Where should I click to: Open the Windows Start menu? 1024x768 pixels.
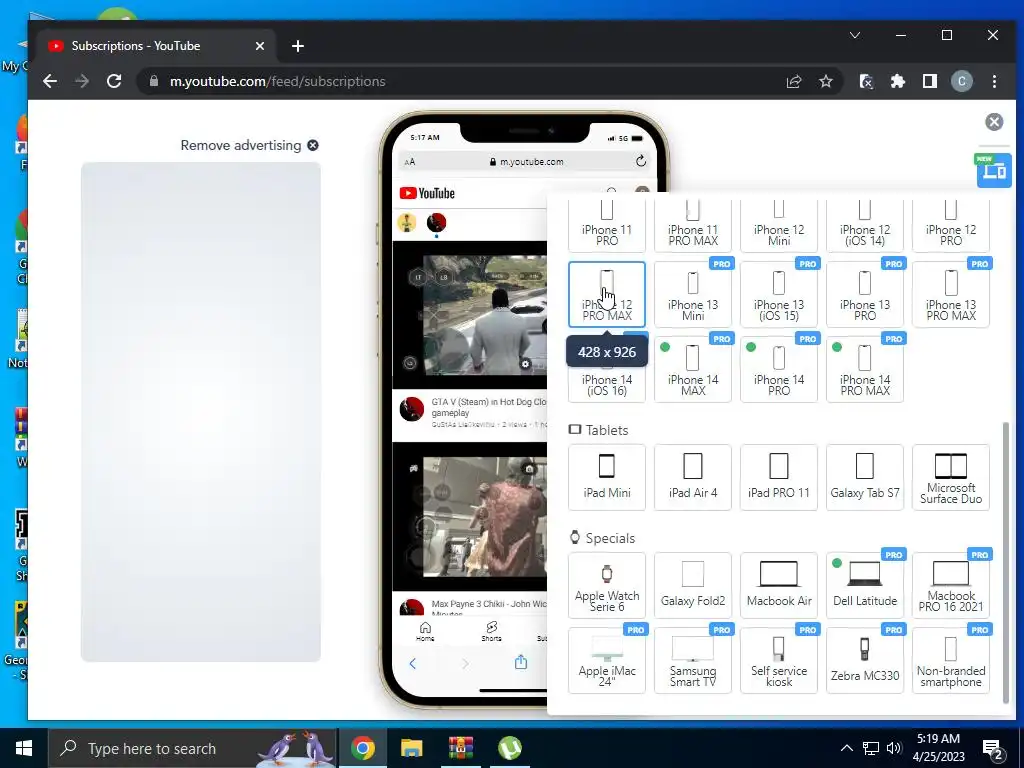point(24,748)
